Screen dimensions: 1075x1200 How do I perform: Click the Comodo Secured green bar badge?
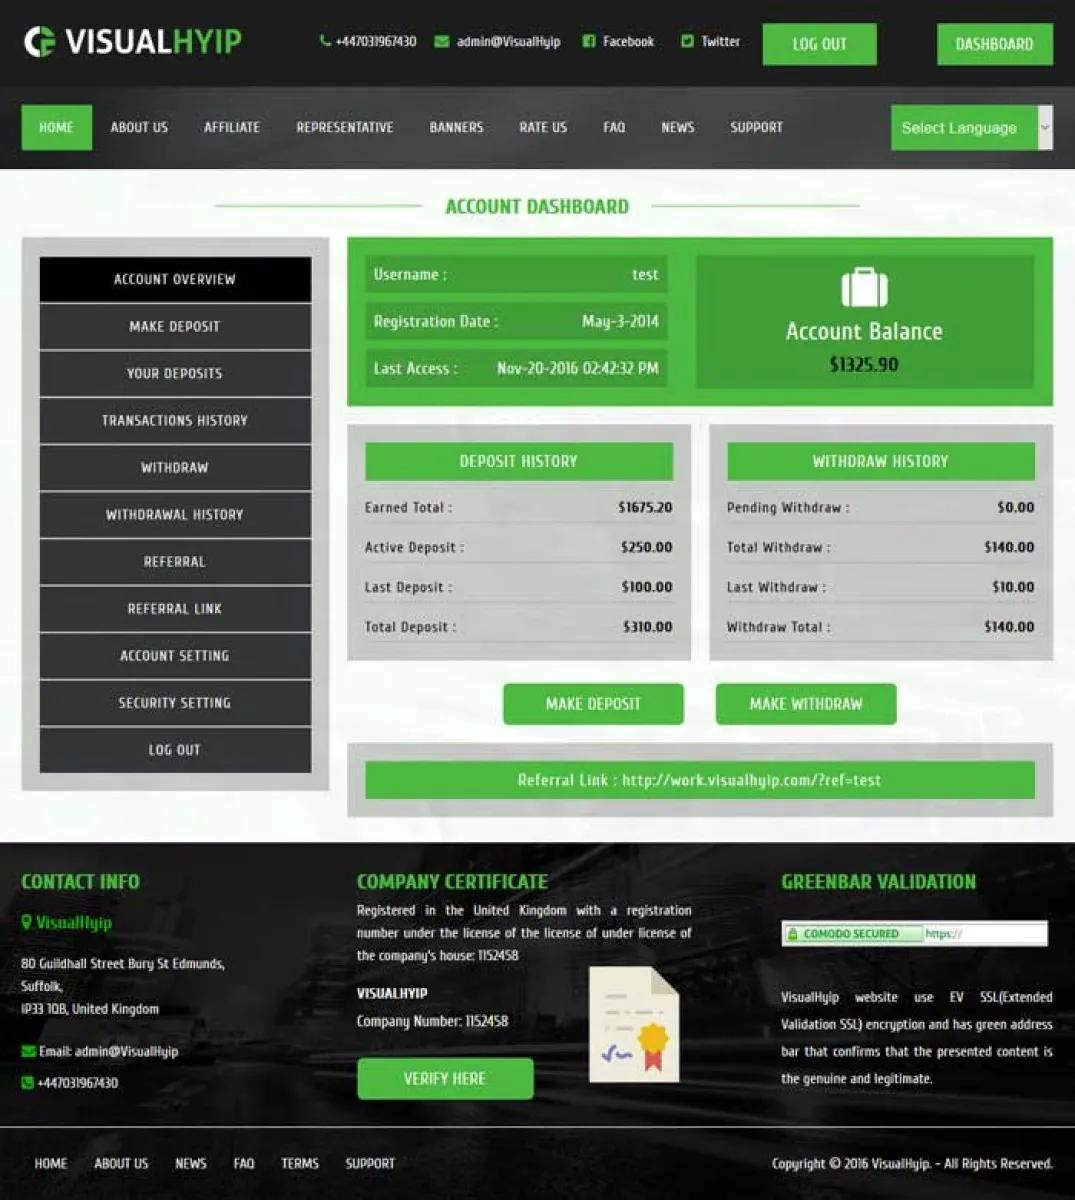[x=914, y=933]
